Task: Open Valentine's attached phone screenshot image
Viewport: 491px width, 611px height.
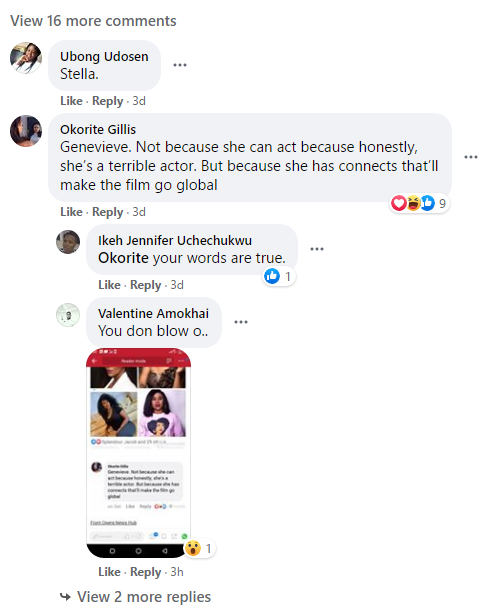Action: point(138,452)
